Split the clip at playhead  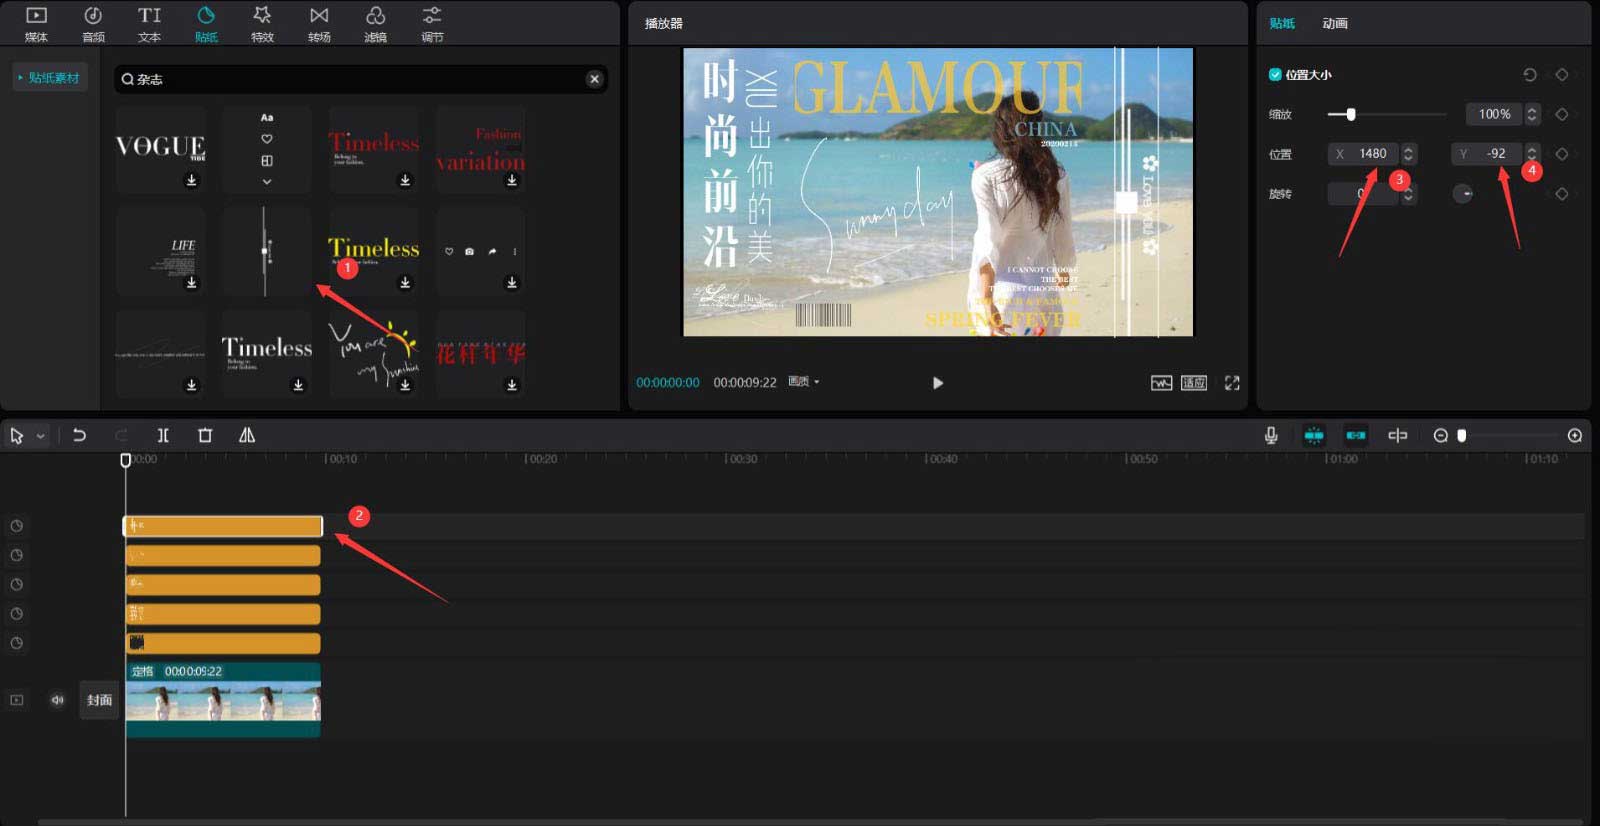[163, 435]
